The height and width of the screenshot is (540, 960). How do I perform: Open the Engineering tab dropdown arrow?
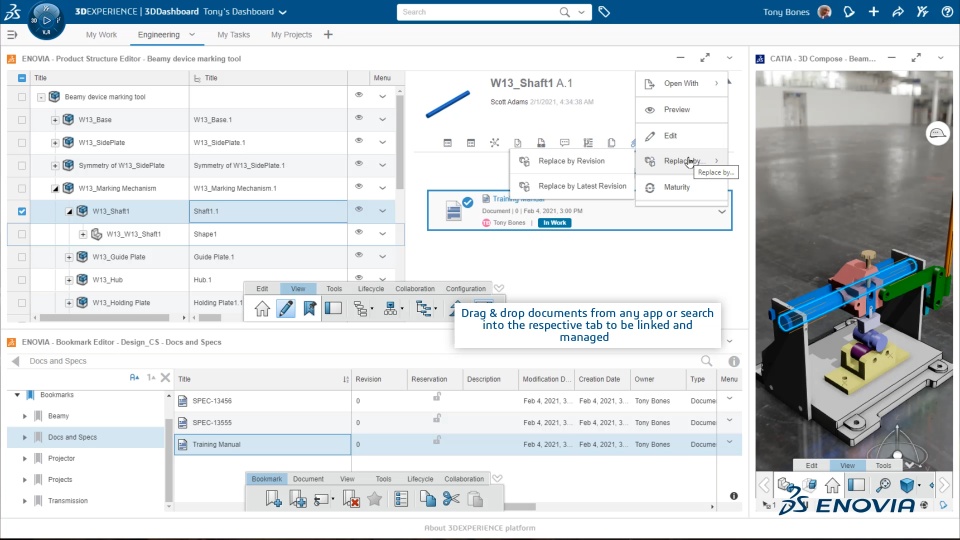[192, 35]
